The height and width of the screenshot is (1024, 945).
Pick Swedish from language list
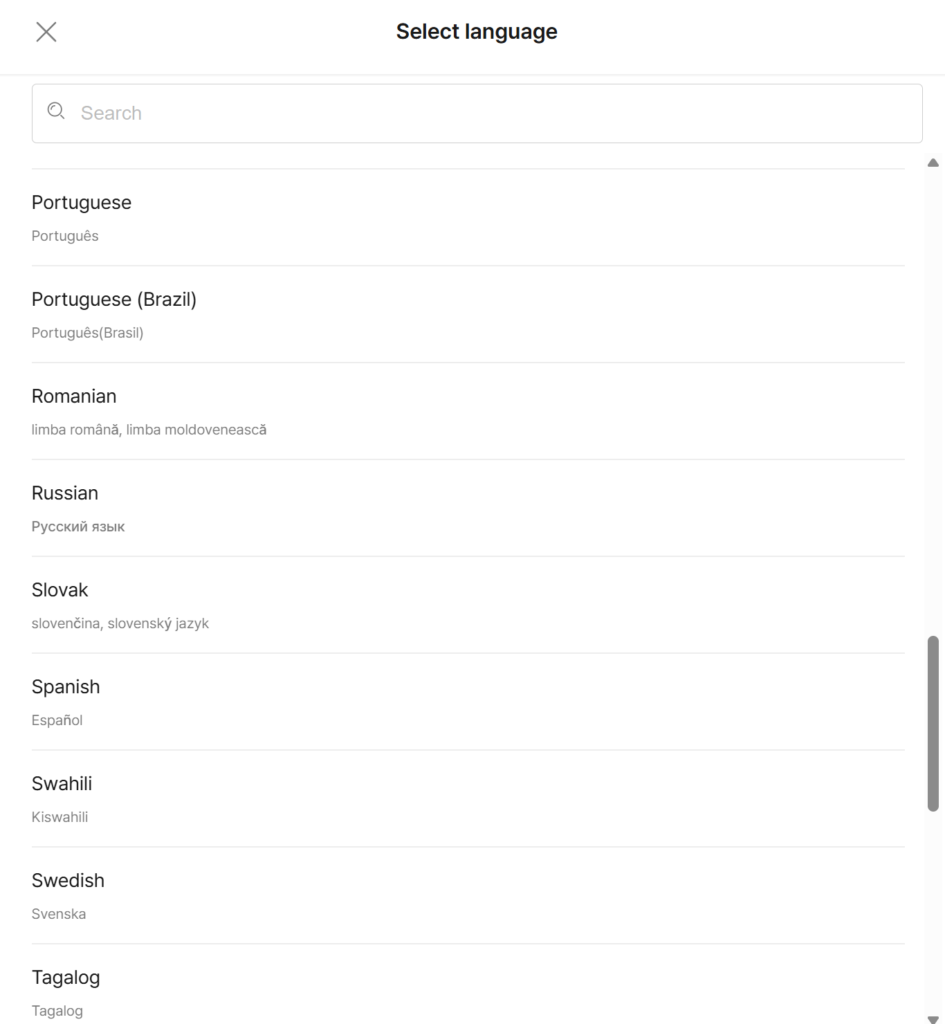point(68,882)
